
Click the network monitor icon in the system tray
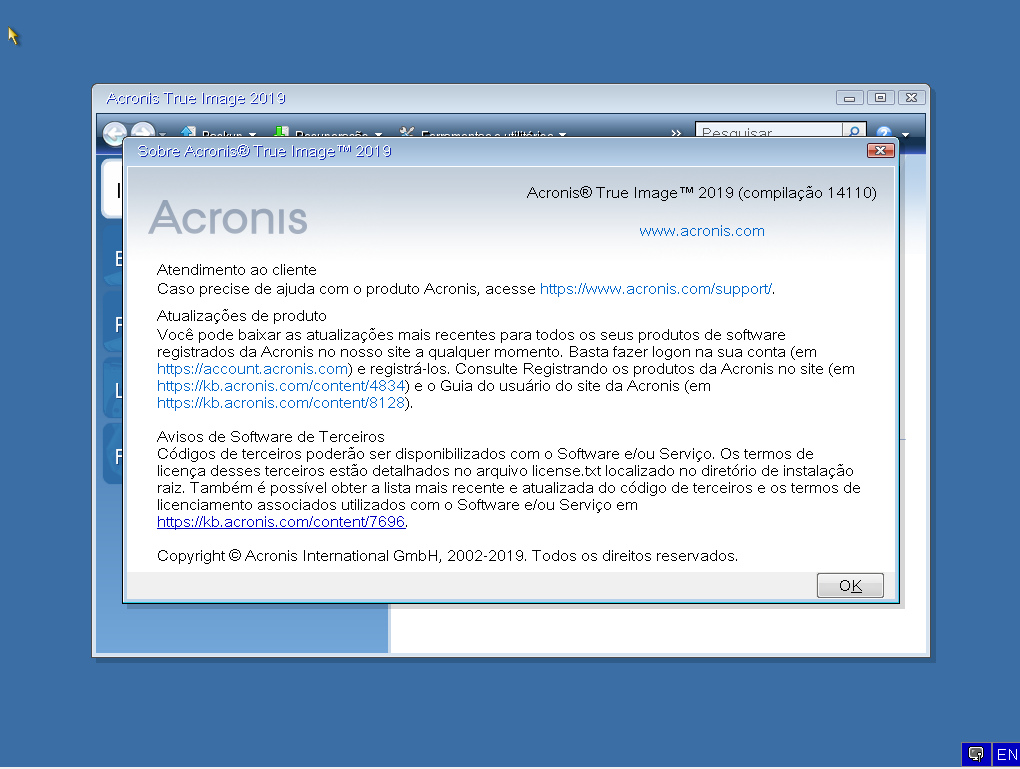tap(976, 754)
